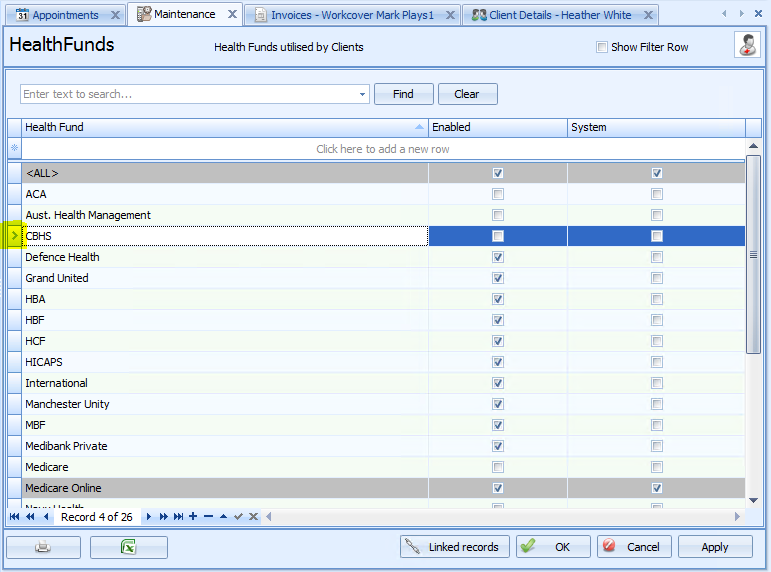Check Enabled for Medicare row
The image size is (771, 572).
point(498,467)
